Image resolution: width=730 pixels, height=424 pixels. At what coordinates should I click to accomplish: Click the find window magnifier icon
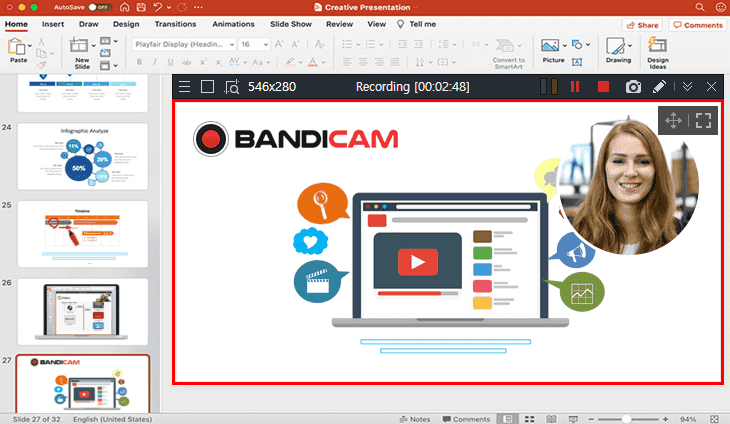(232, 87)
